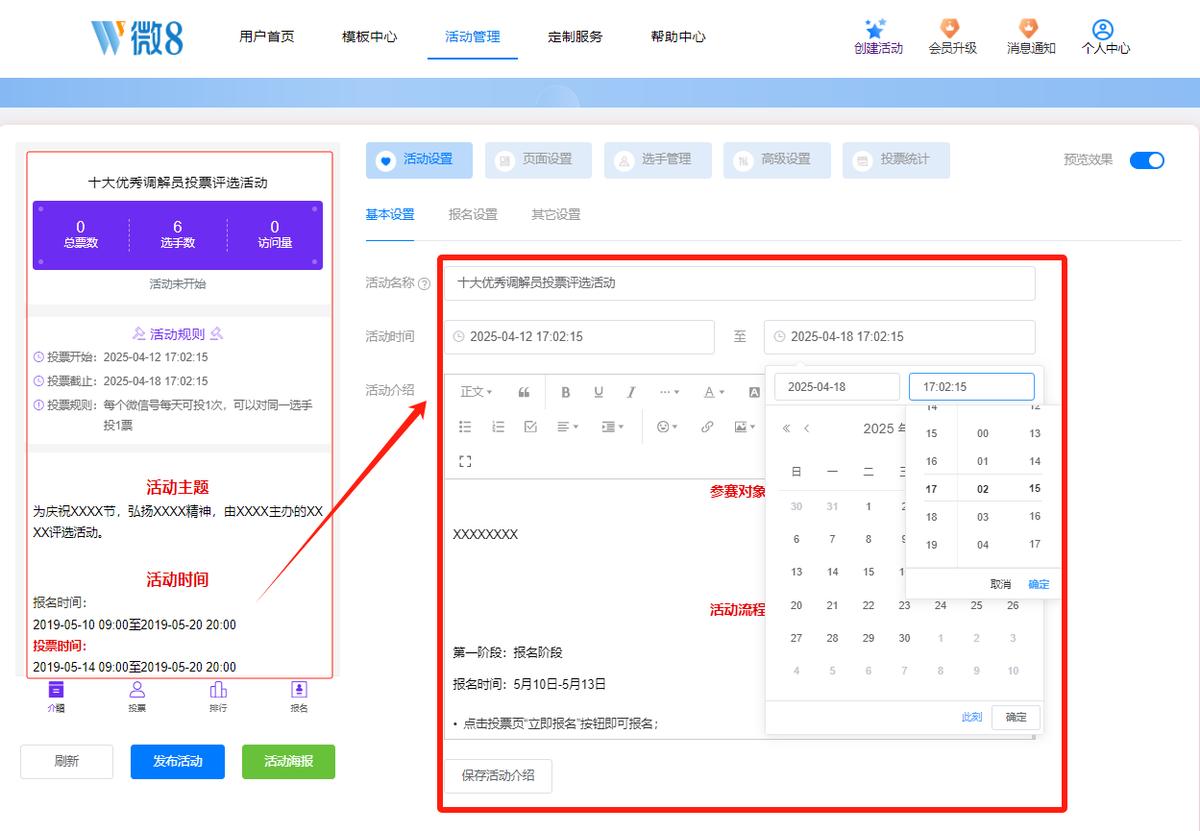Image resolution: width=1200 pixels, height=831 pixels.
Task: Open the 活动管理 menu item
Action: point(473,36)
